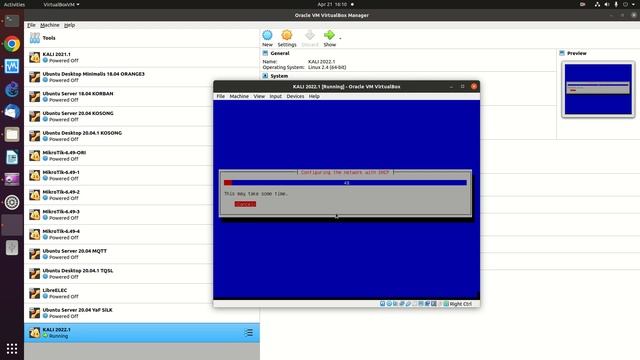This screenshot has height=360, width=640.
Task: Open the Files manager from the dock
Action: [x=12, y=134]
